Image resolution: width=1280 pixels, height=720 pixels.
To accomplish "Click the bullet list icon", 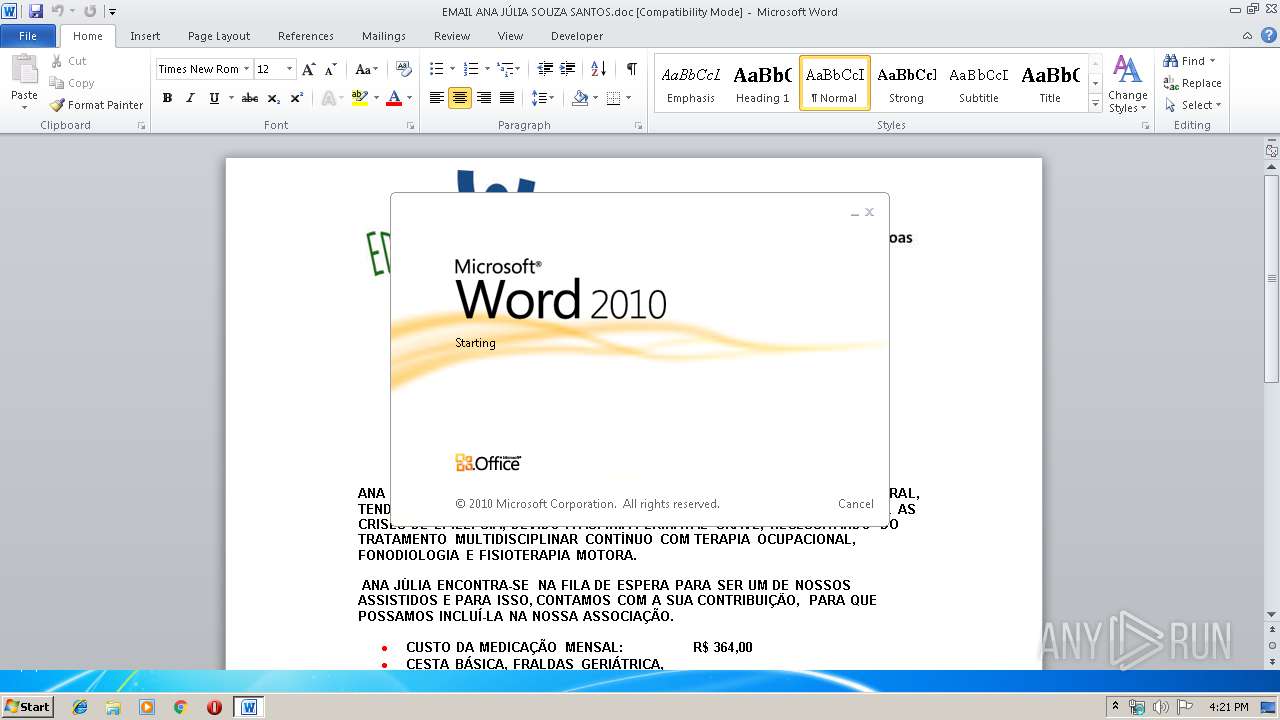I will tap(436, 69).
